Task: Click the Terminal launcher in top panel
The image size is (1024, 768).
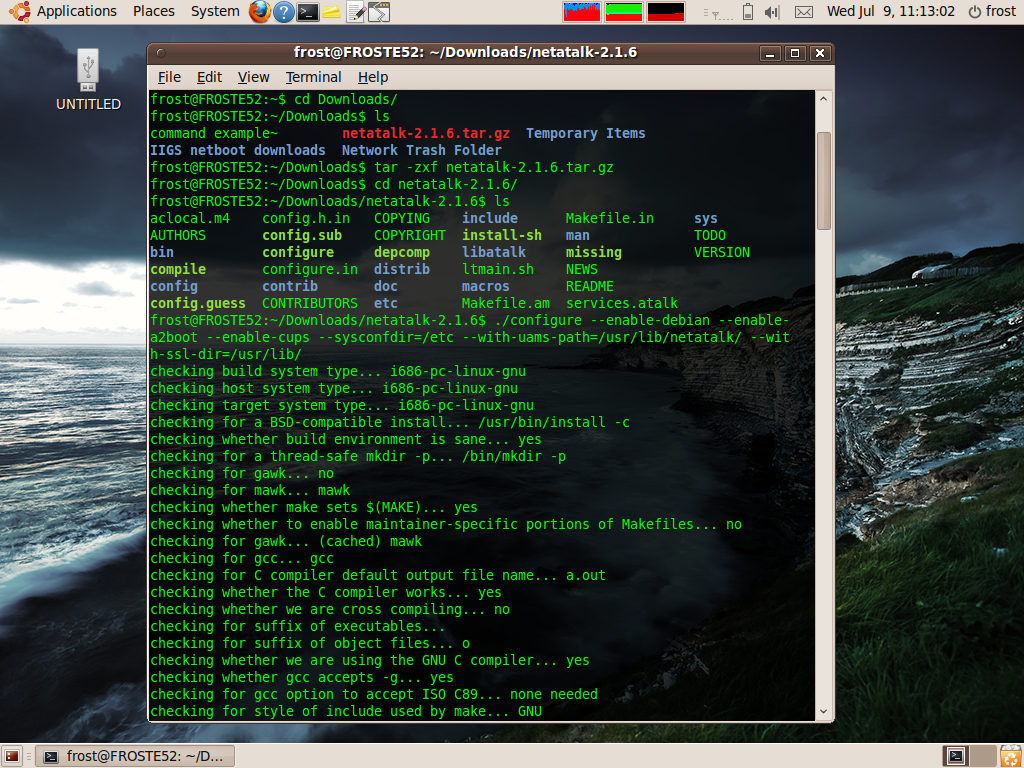Action: click(x=308, y=12)
